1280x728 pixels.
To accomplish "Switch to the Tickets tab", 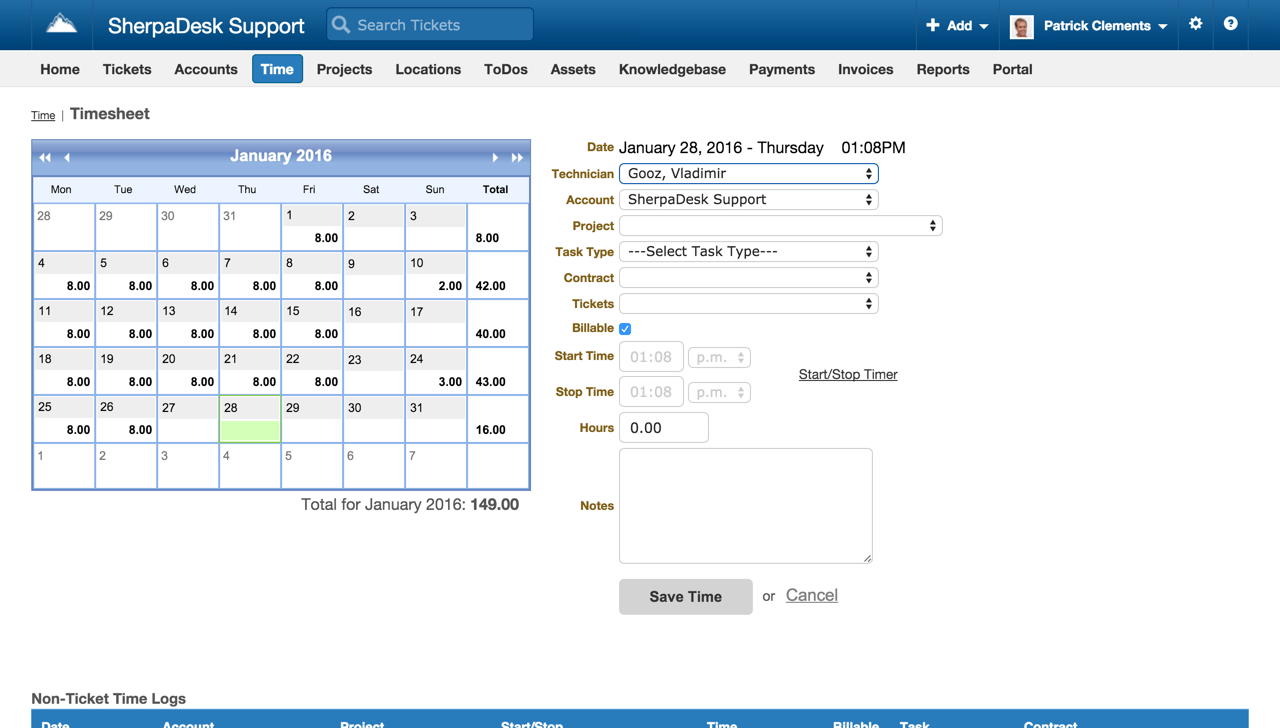I will coord(127,69).
